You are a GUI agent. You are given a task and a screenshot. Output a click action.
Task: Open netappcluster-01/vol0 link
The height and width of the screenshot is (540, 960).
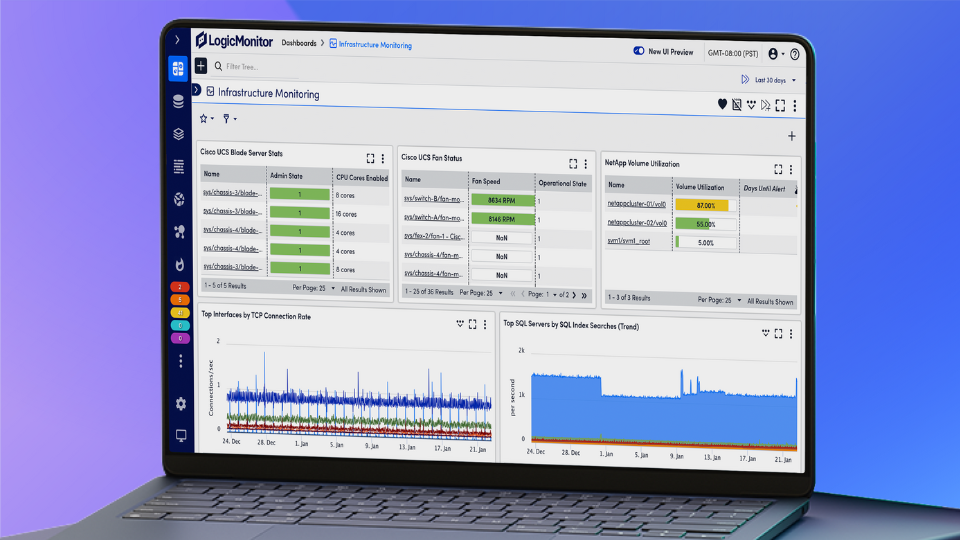point(637,203)
